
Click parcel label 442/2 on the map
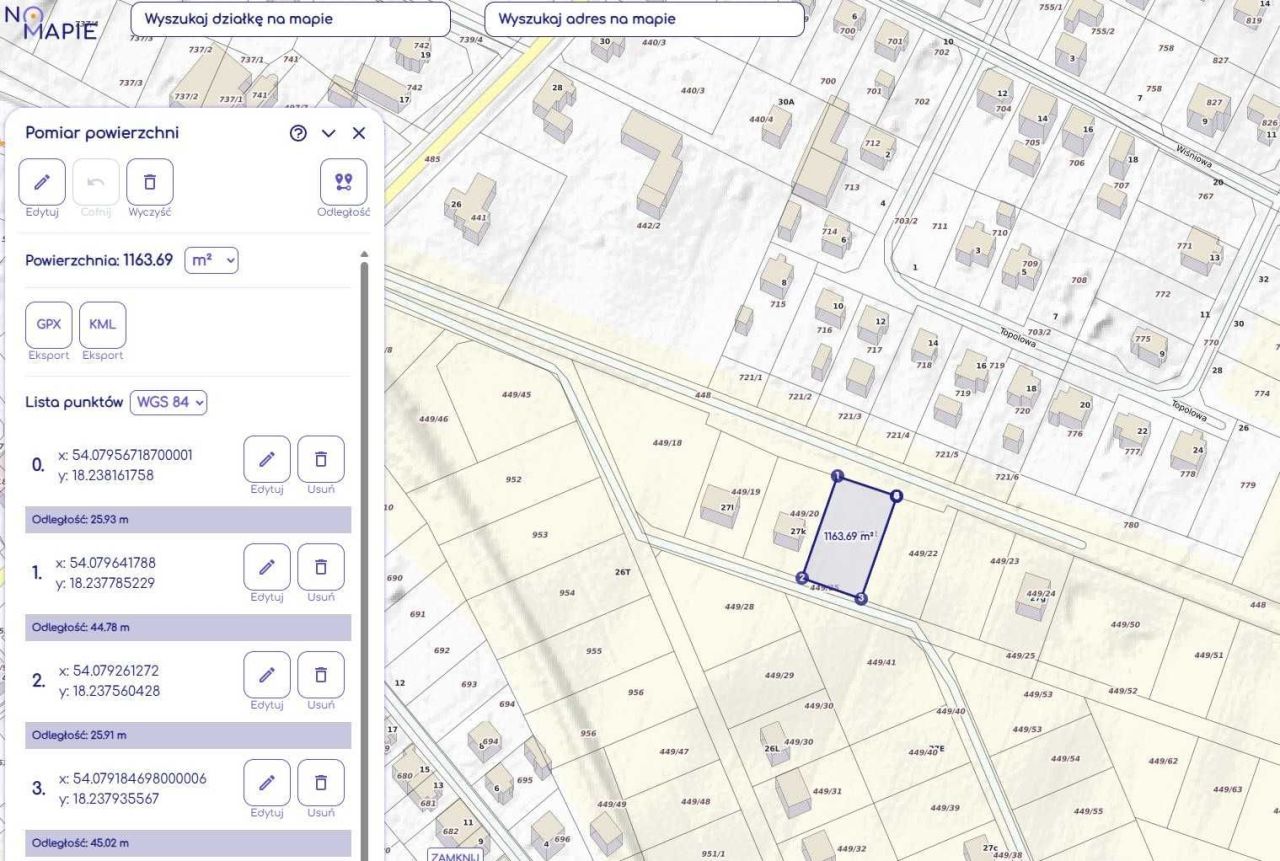[x=649, y=225]
